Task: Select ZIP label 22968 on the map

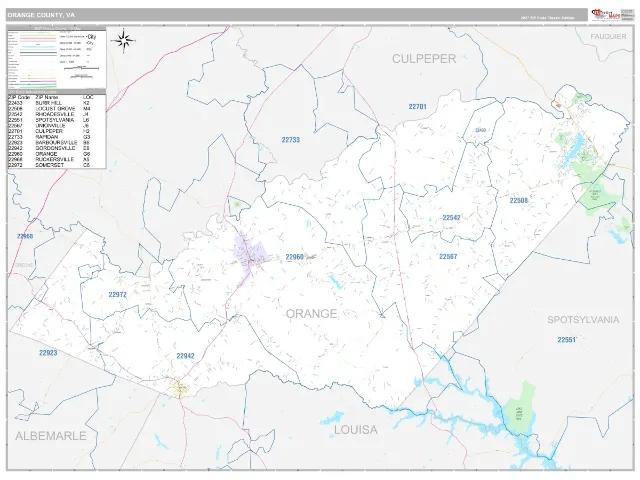Action: [25, 236]
